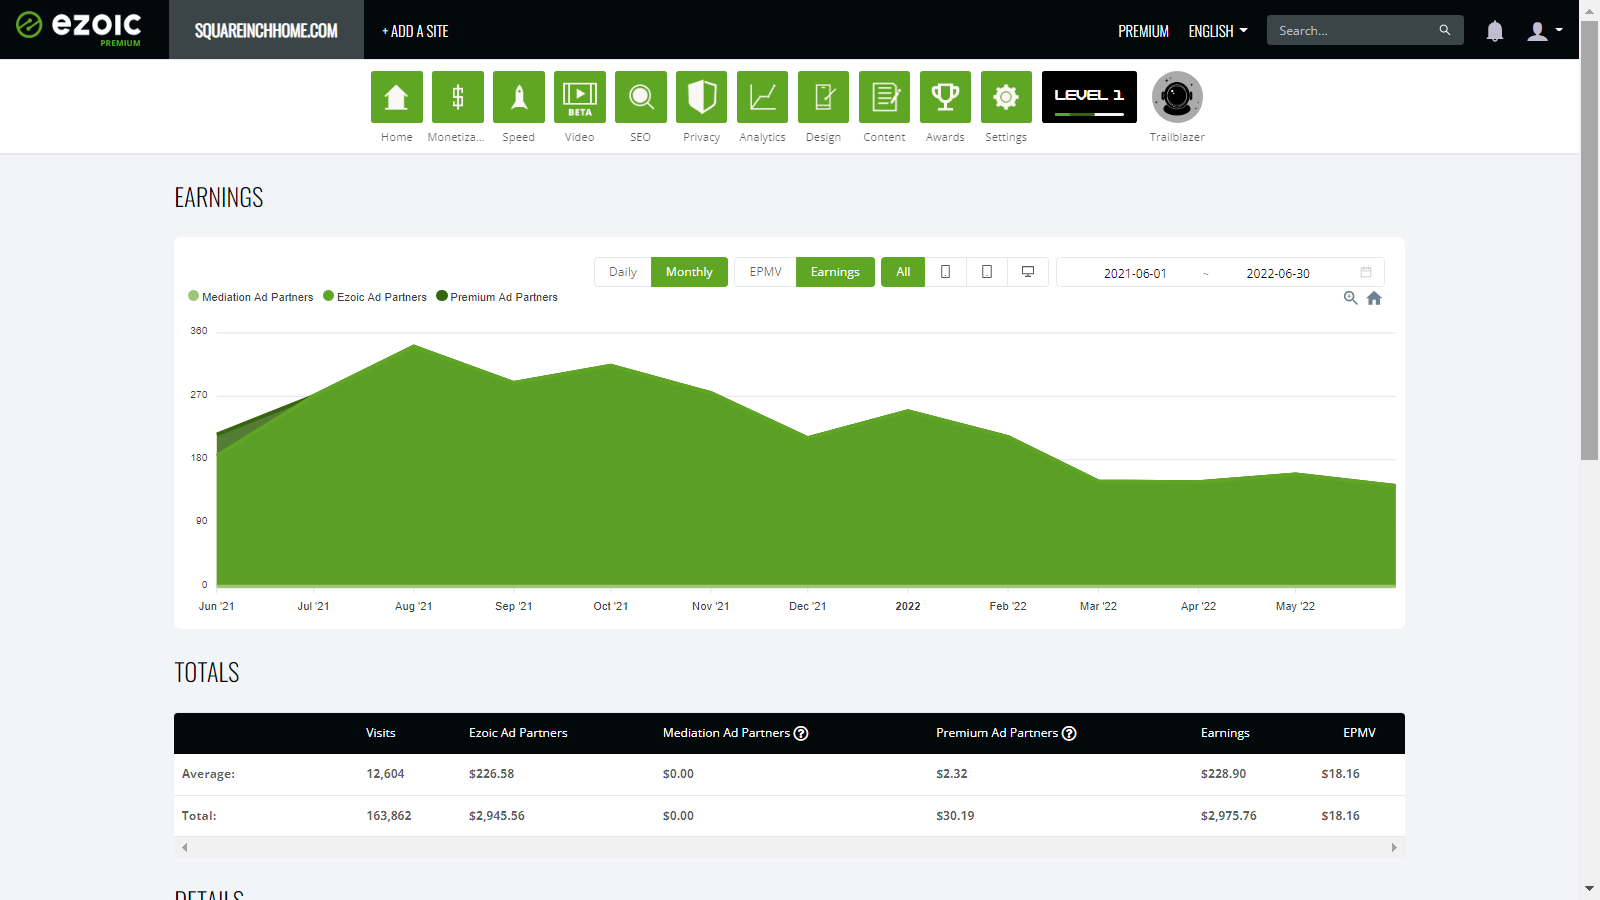Filter chart by mobile device icon

[945, 272]
